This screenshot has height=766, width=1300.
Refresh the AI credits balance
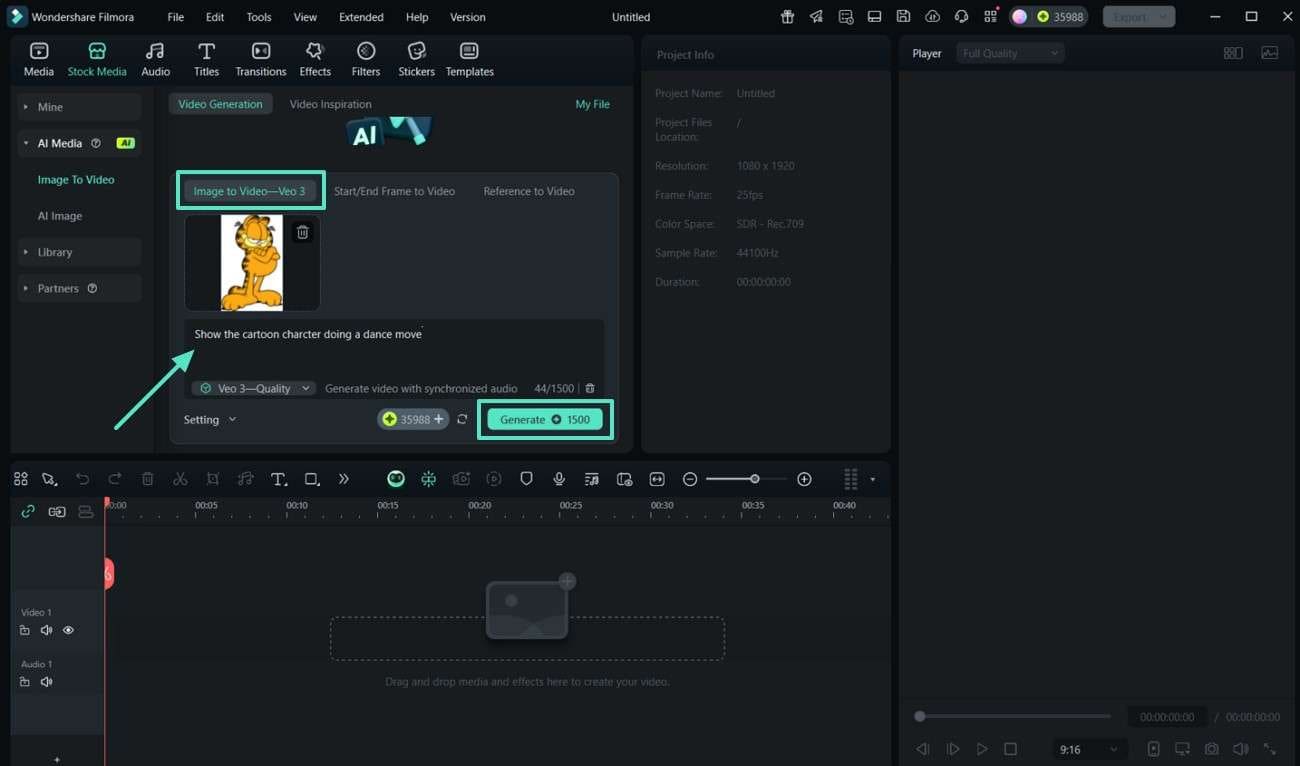[462, 419]
